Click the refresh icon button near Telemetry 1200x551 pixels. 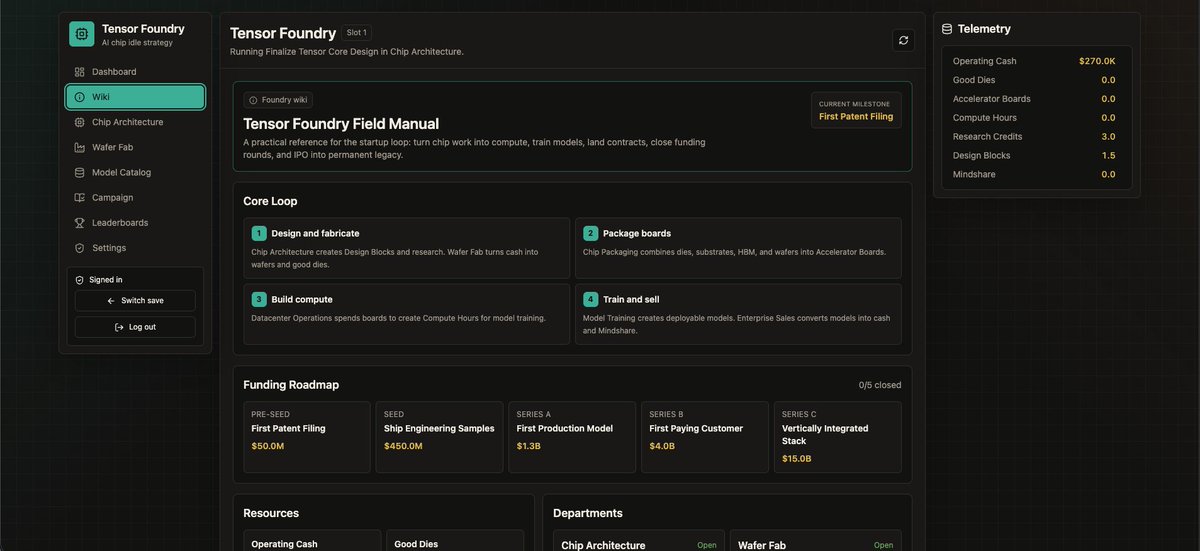pyautogui.click(x=904, y=40)
